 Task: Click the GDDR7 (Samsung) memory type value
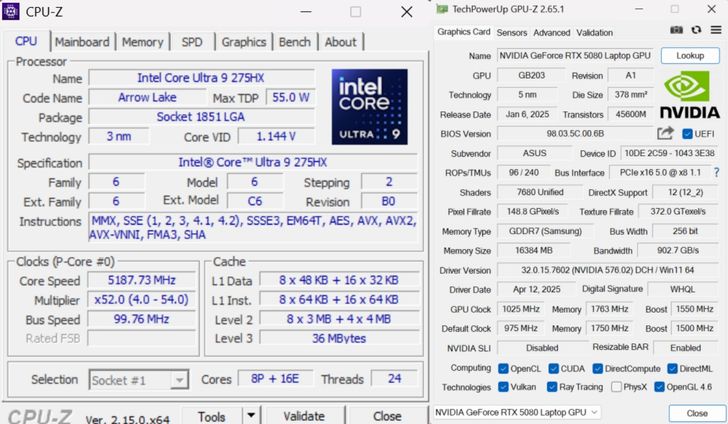tap(546, 231)
